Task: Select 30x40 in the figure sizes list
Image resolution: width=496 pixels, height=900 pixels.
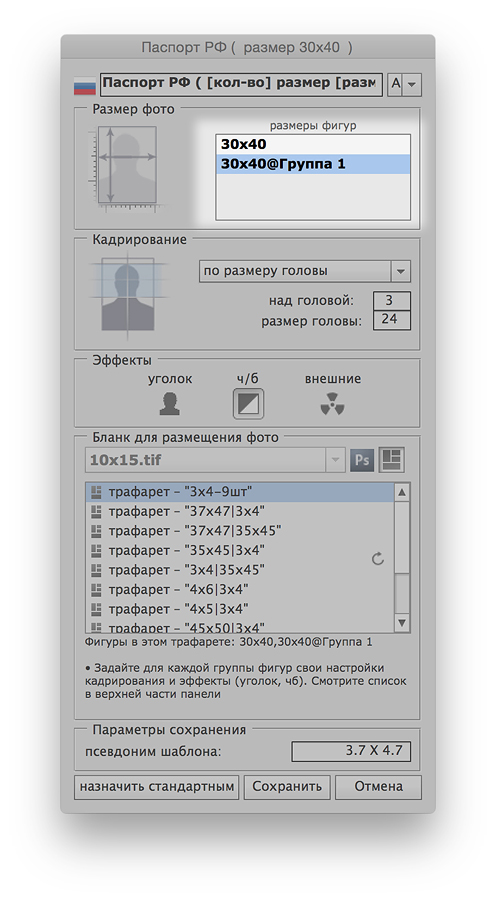Action: click(x=313, y=145)
